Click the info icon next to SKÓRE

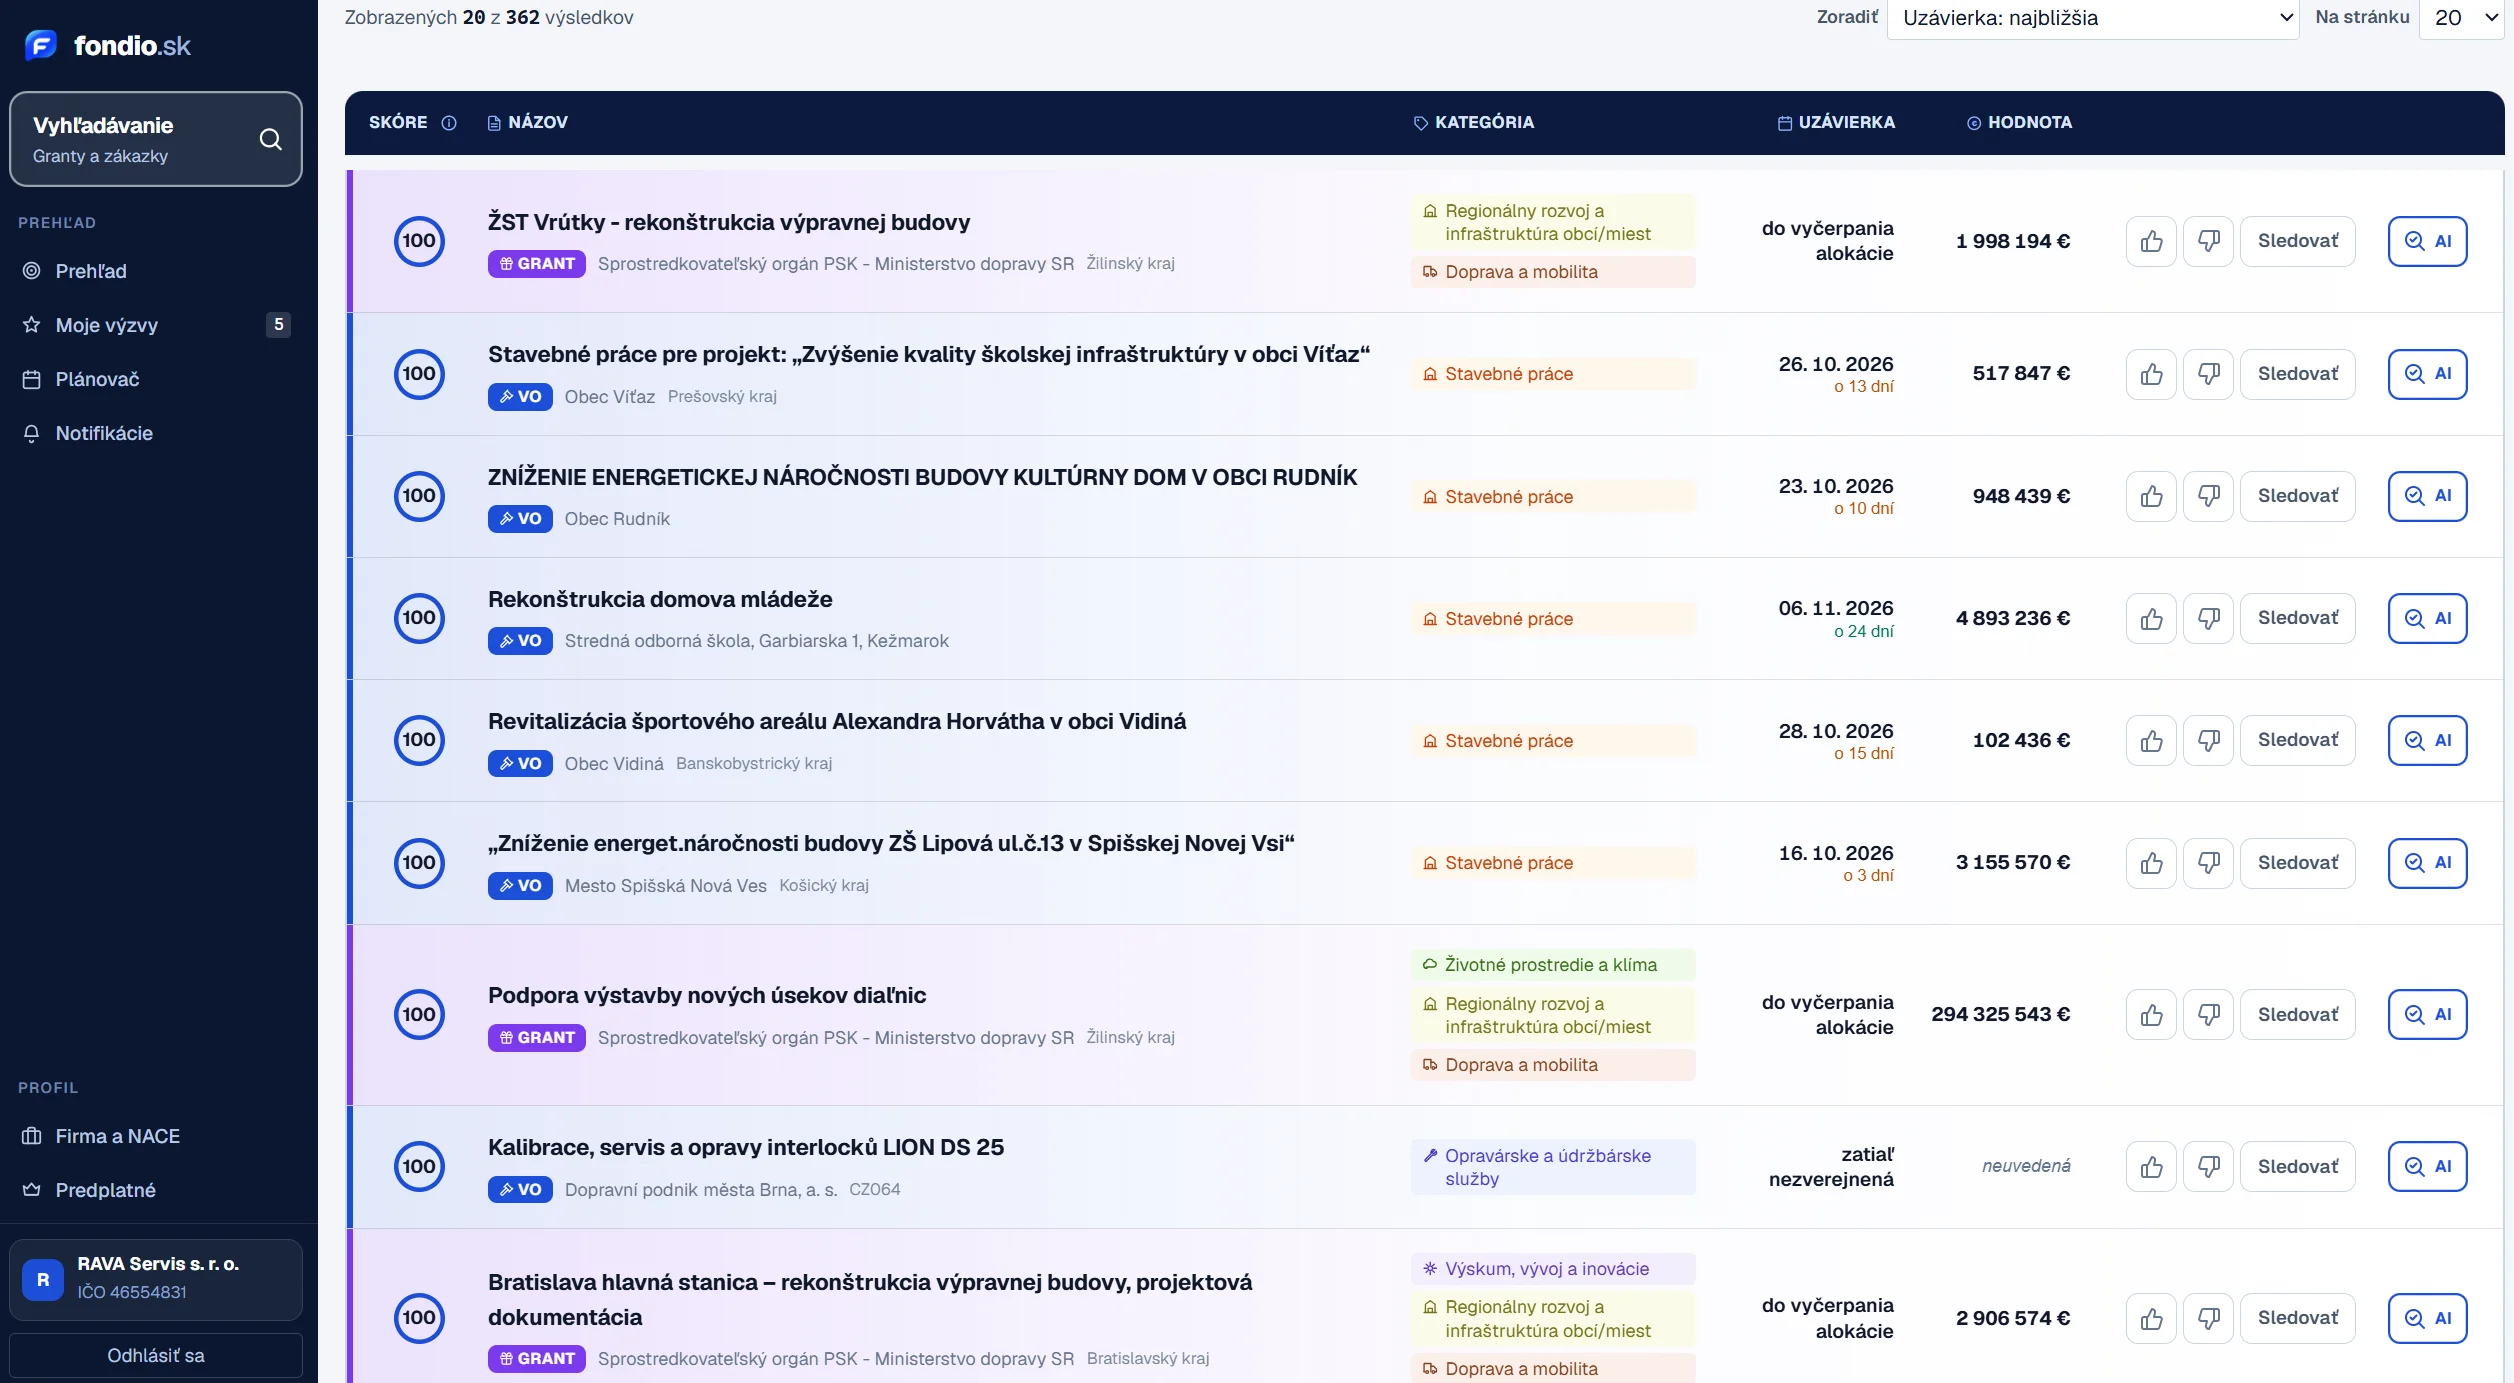[x=449, y=123]
